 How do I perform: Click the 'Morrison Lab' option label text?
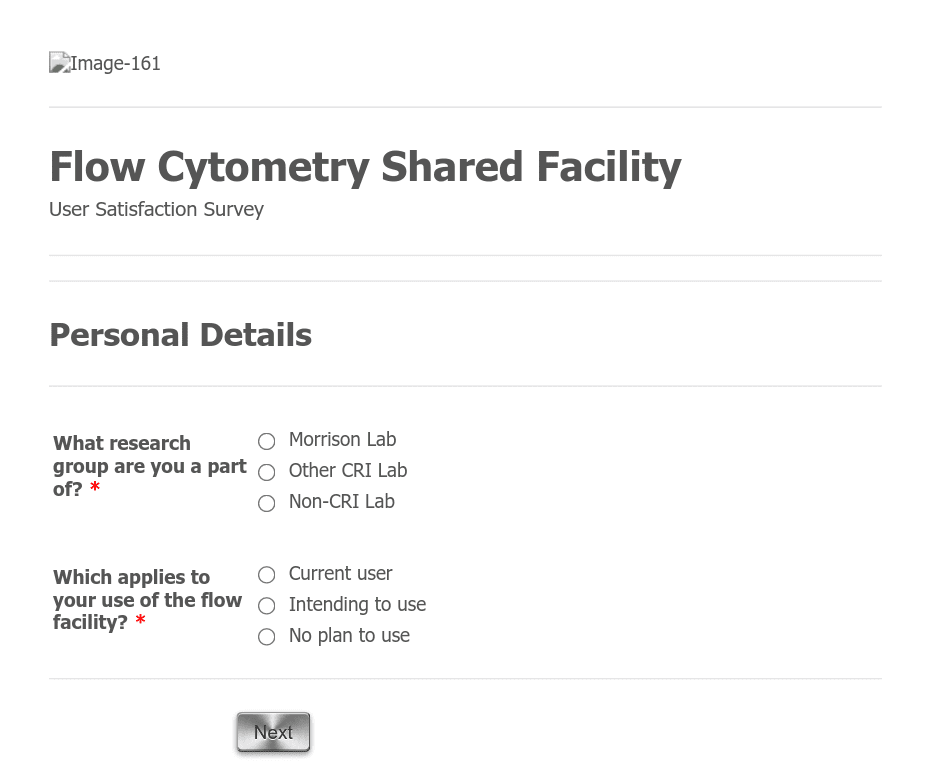point(342,439)
